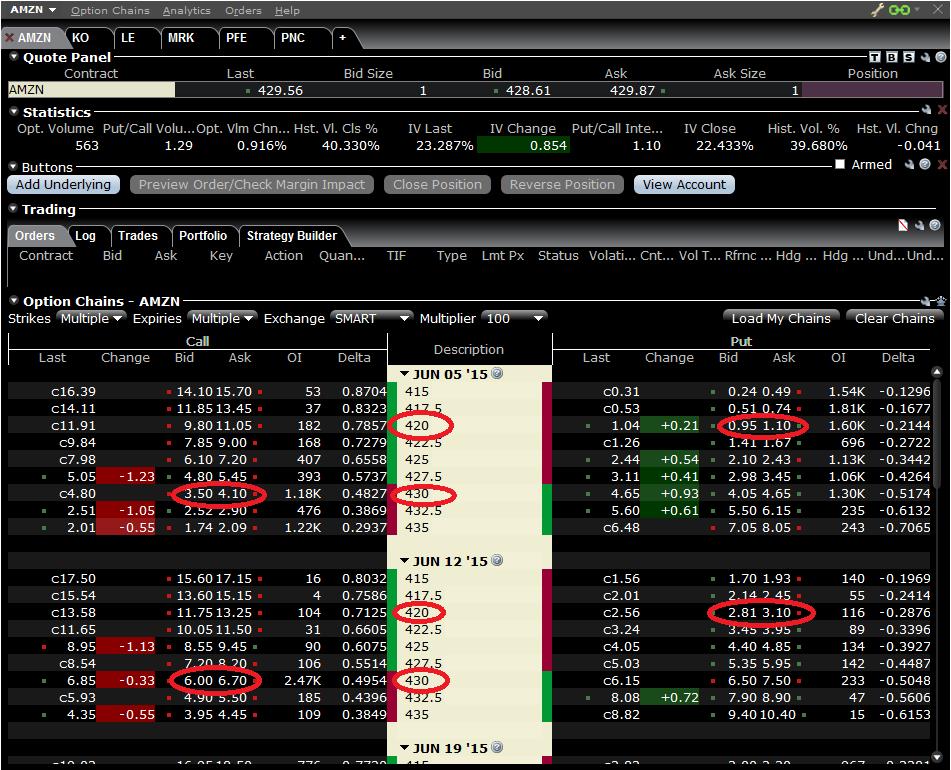The height and width of the screenshot is (770, 951).
Task: Click the option chain scrollbar down arrow
Action: click(938, 757)
